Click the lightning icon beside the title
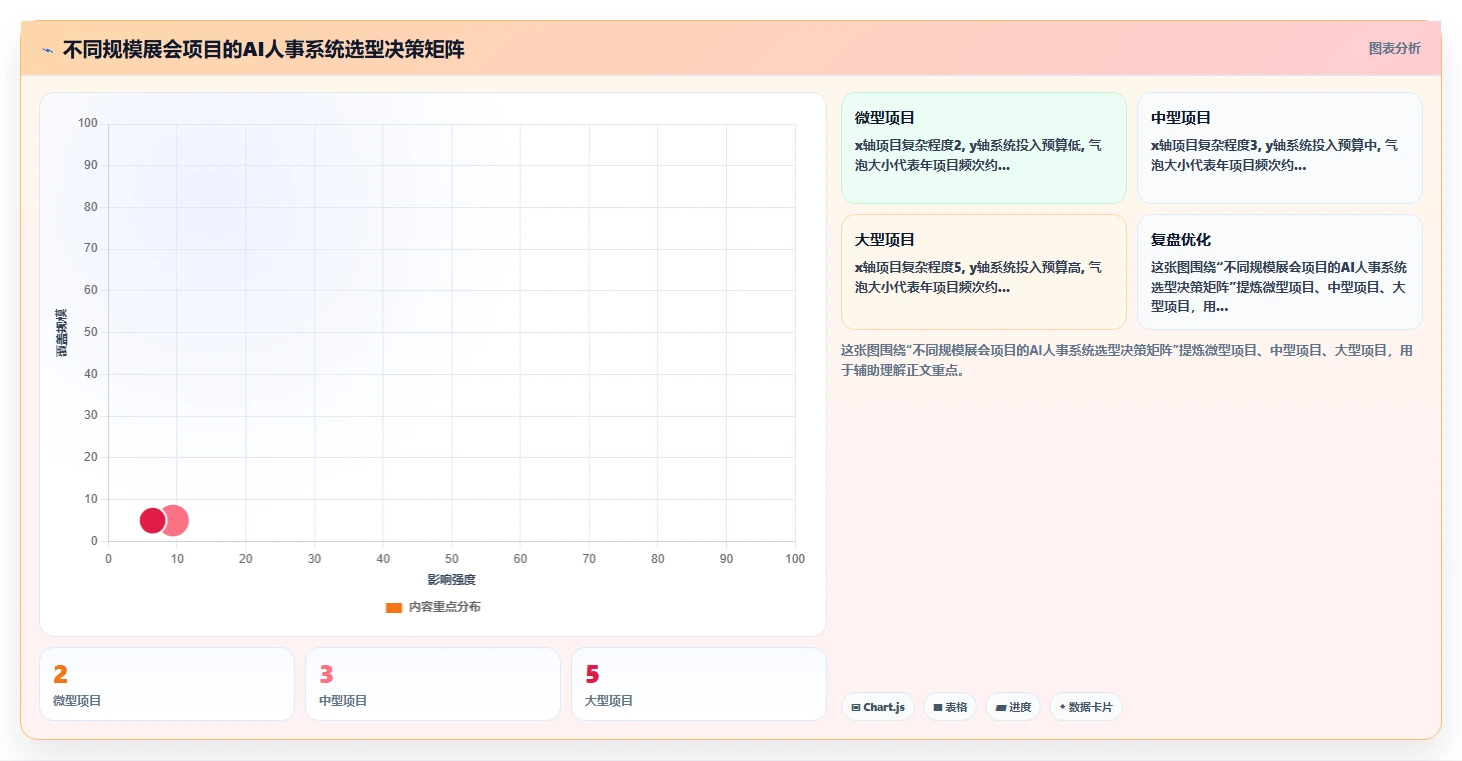This screenshot has width=1462, height=761. 48,50
